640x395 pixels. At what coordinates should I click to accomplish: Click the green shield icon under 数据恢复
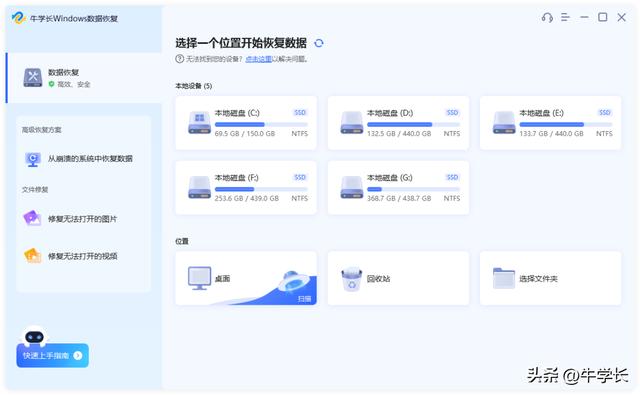click(x=51, y=84)
